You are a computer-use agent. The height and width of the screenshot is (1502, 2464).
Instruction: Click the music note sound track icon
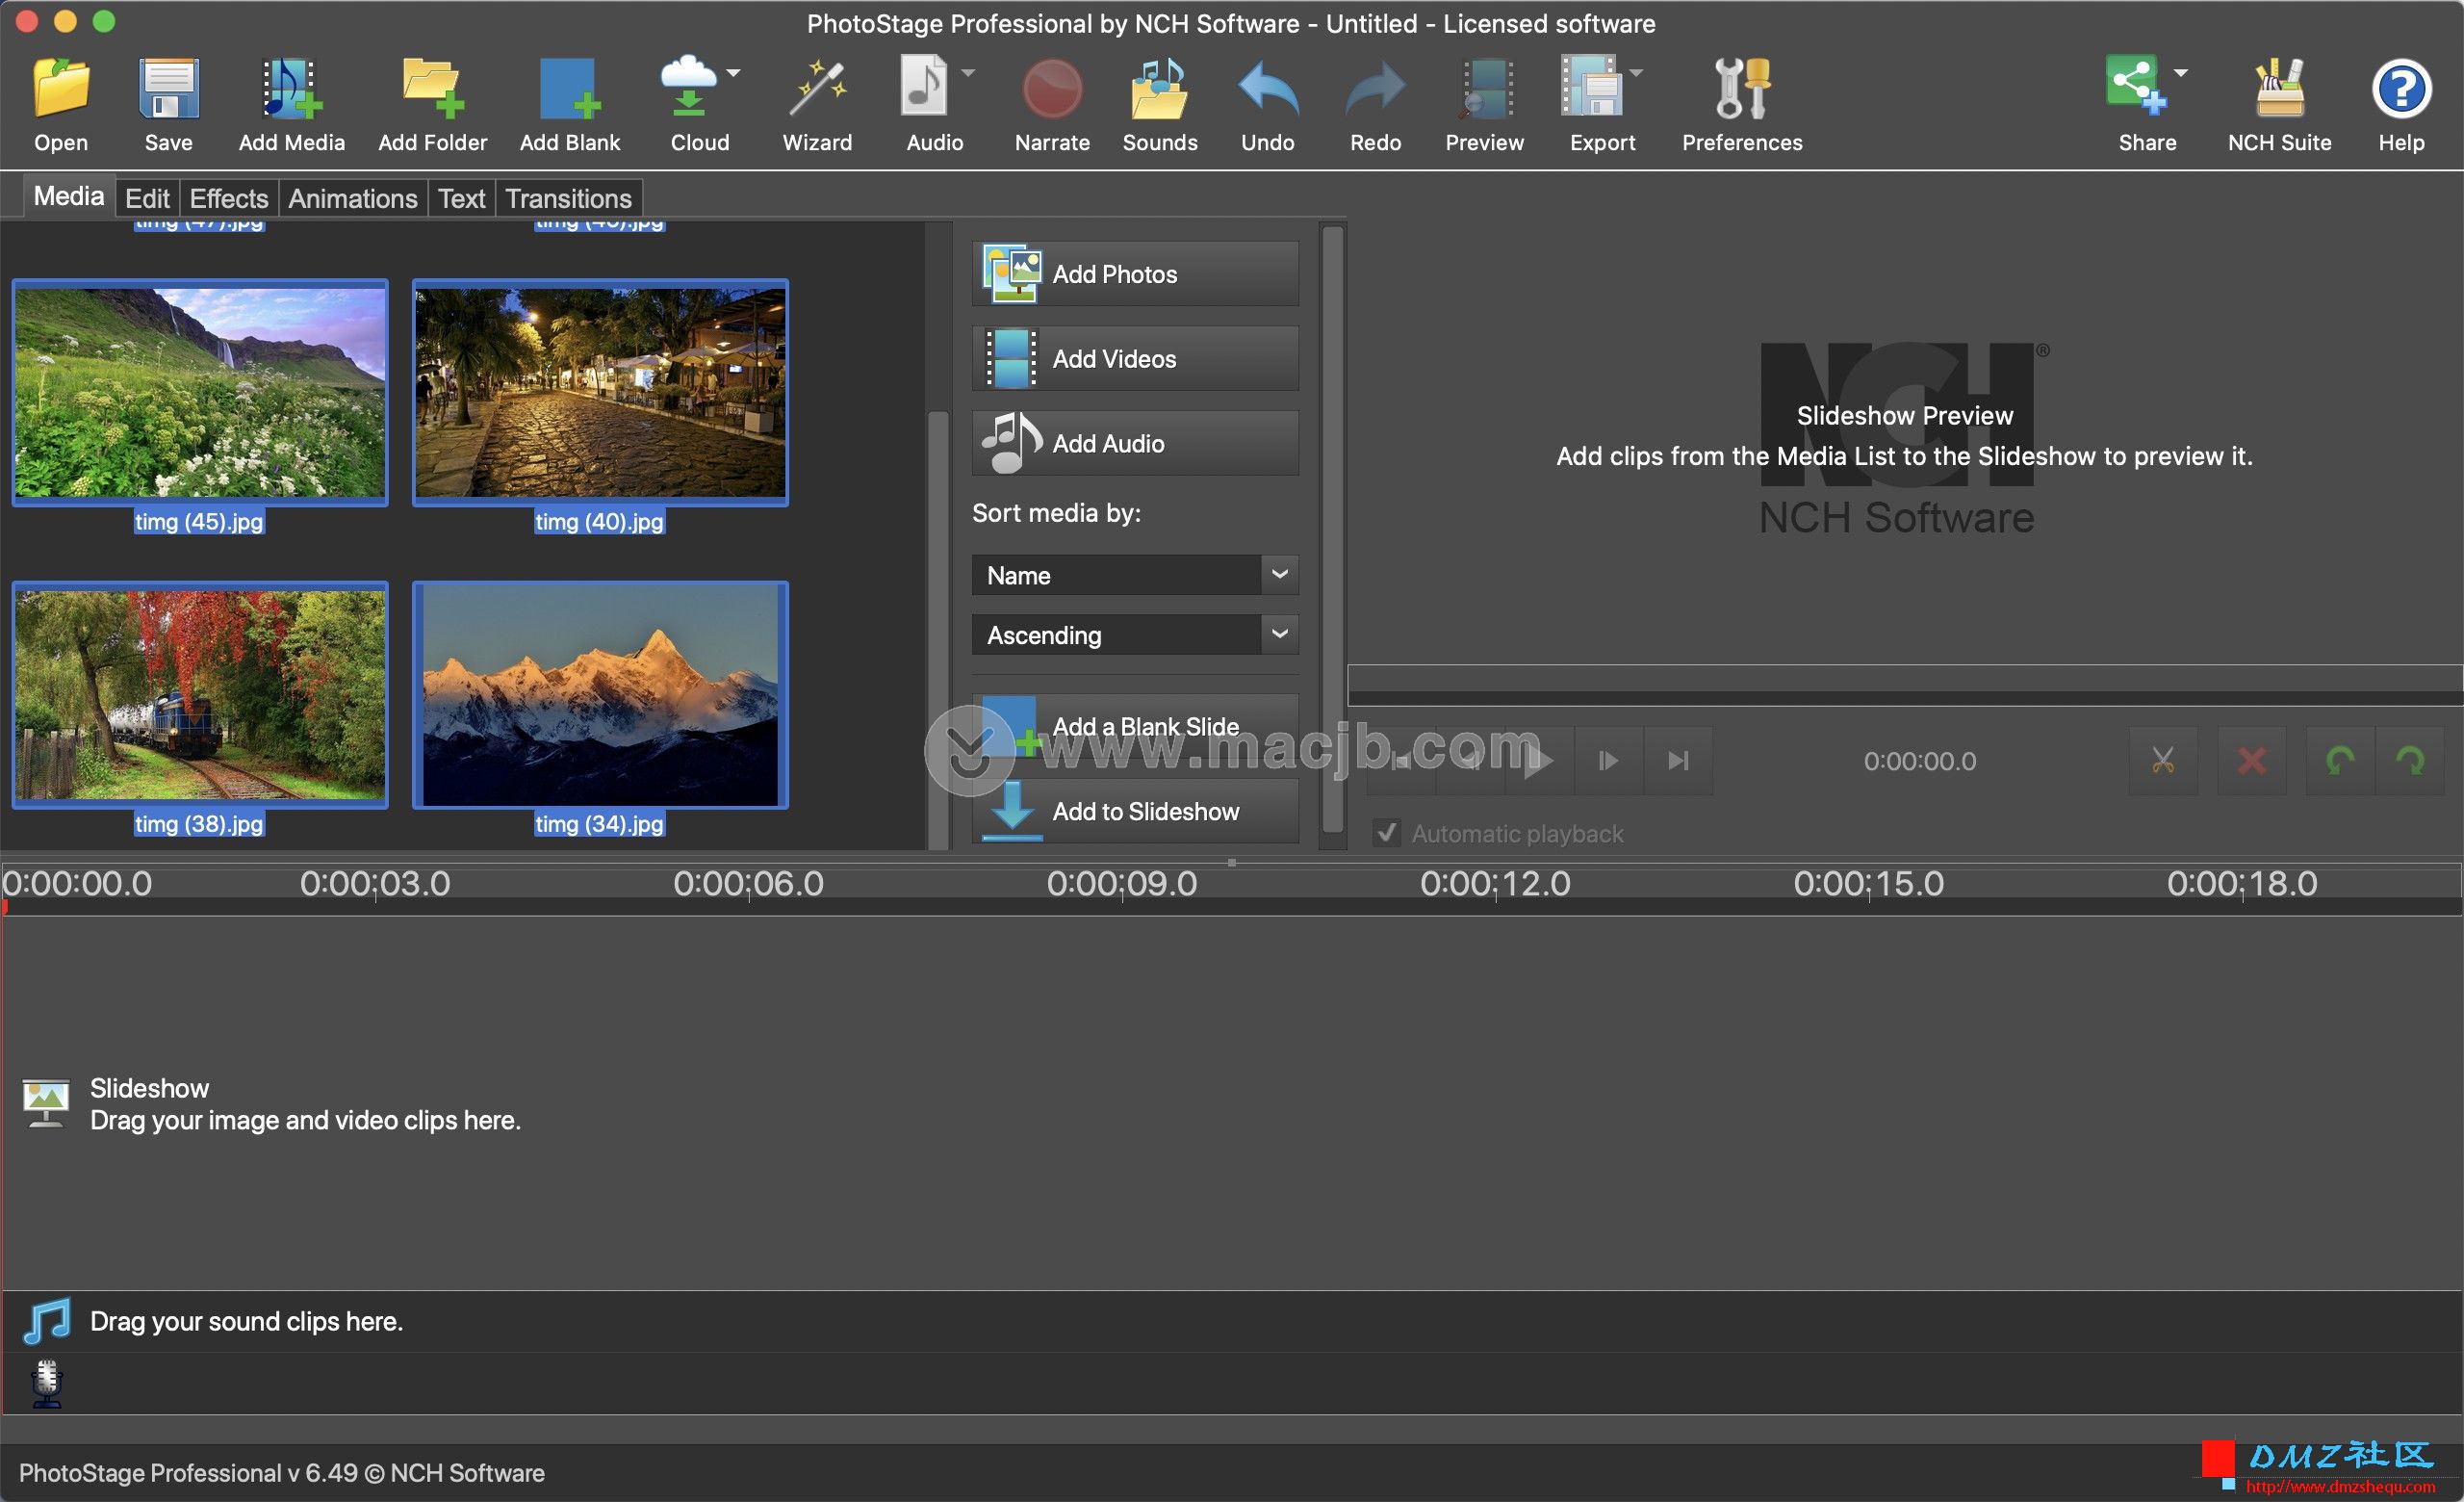pyautogui.click(x=47, y=1321)
